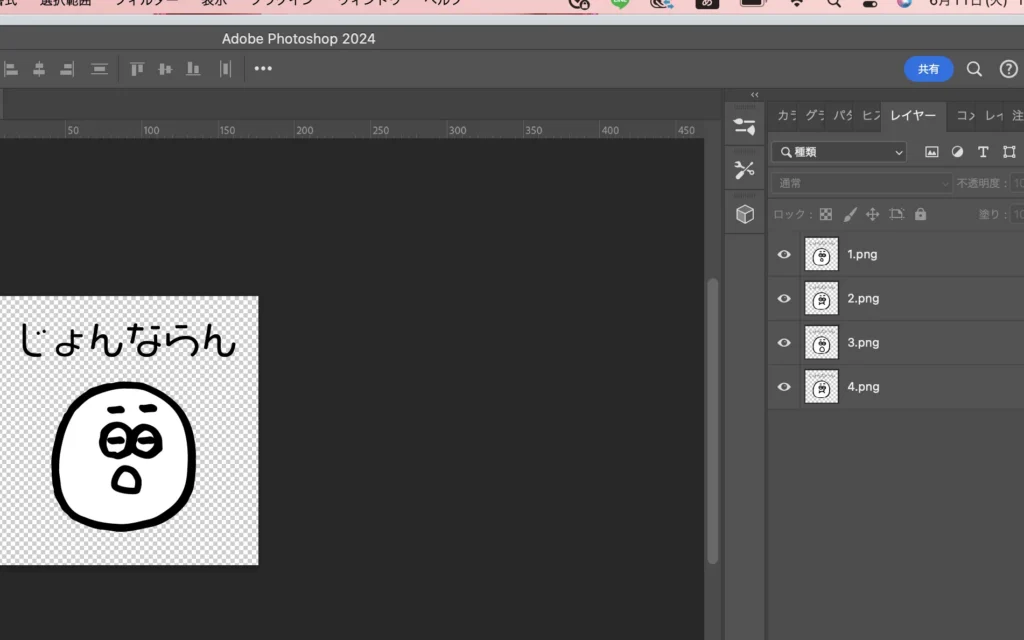Click the align top edges icon
Viewport: 1024px width, 640px height.
point(137,69)
